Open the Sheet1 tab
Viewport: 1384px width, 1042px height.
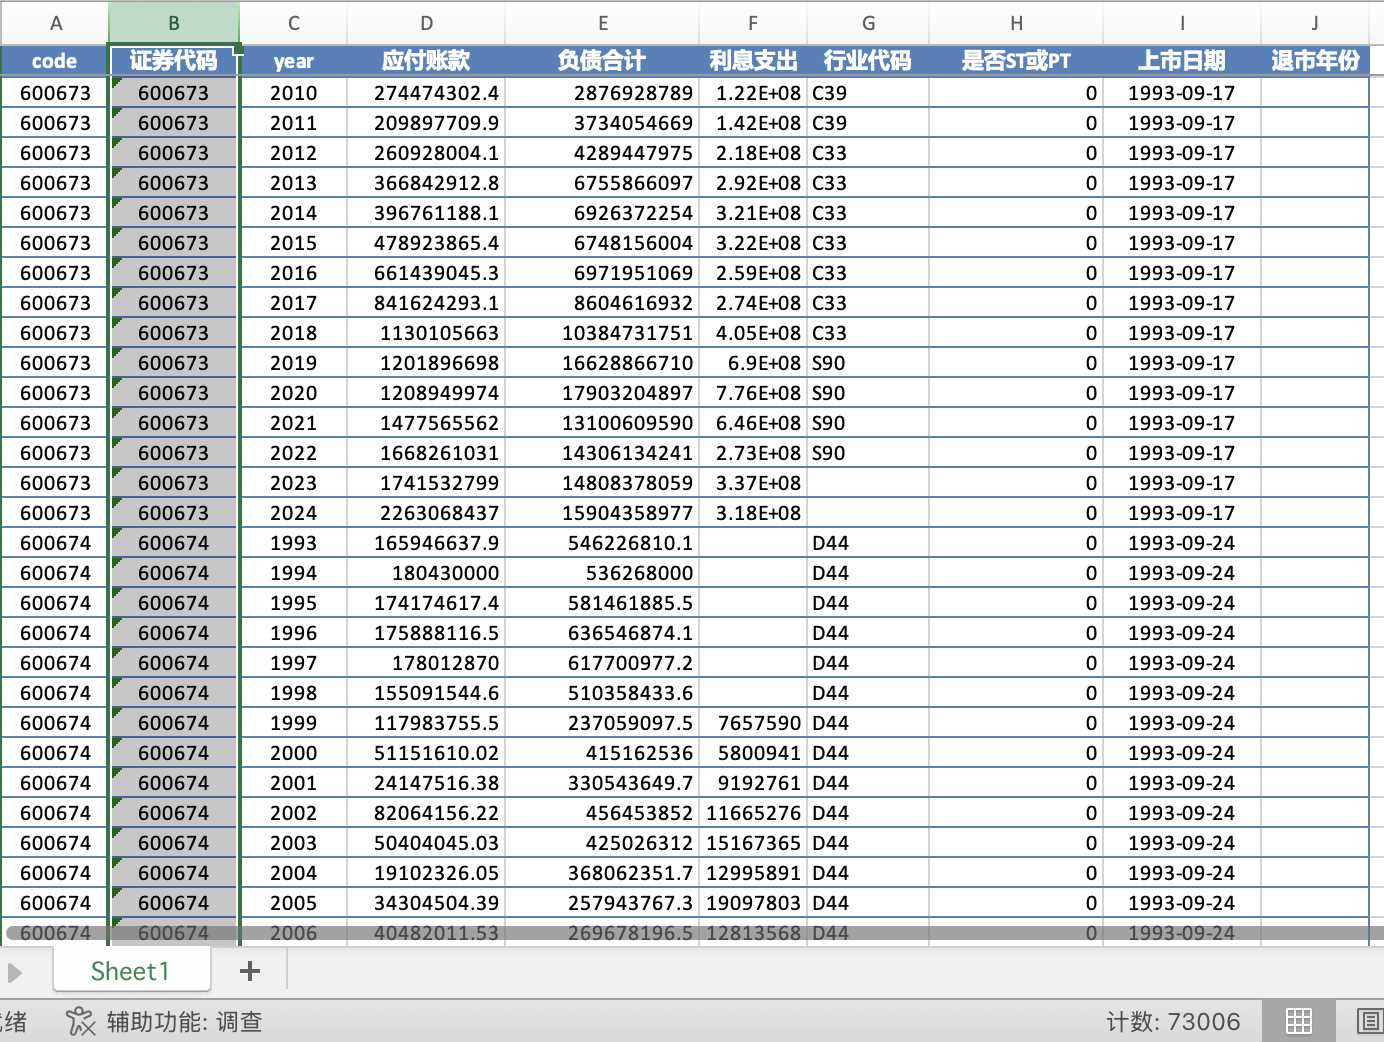[x=130, y=971]
